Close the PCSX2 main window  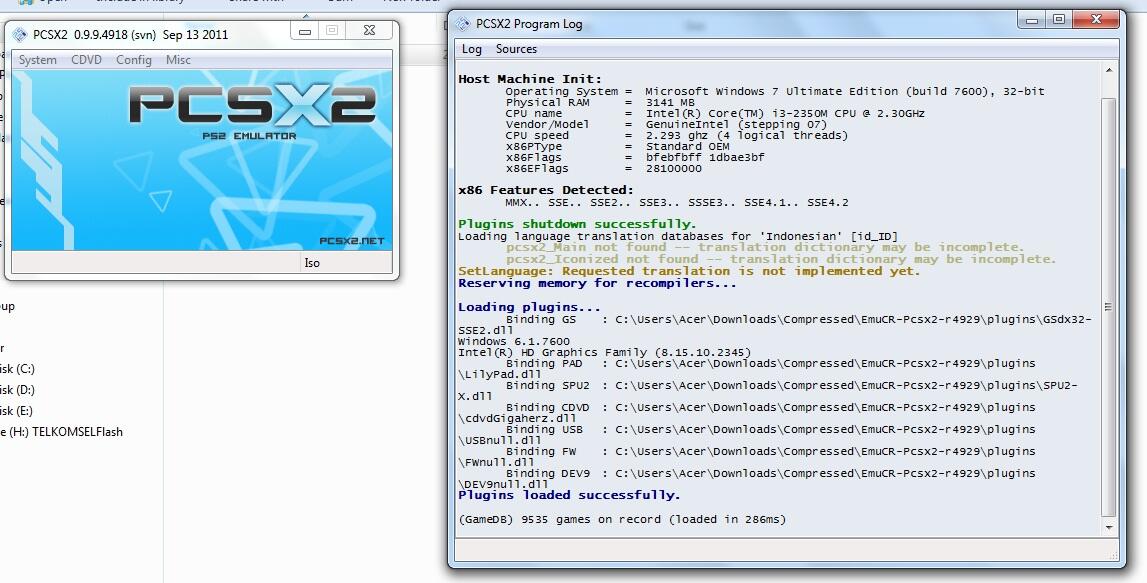click(x=370, y=31)
